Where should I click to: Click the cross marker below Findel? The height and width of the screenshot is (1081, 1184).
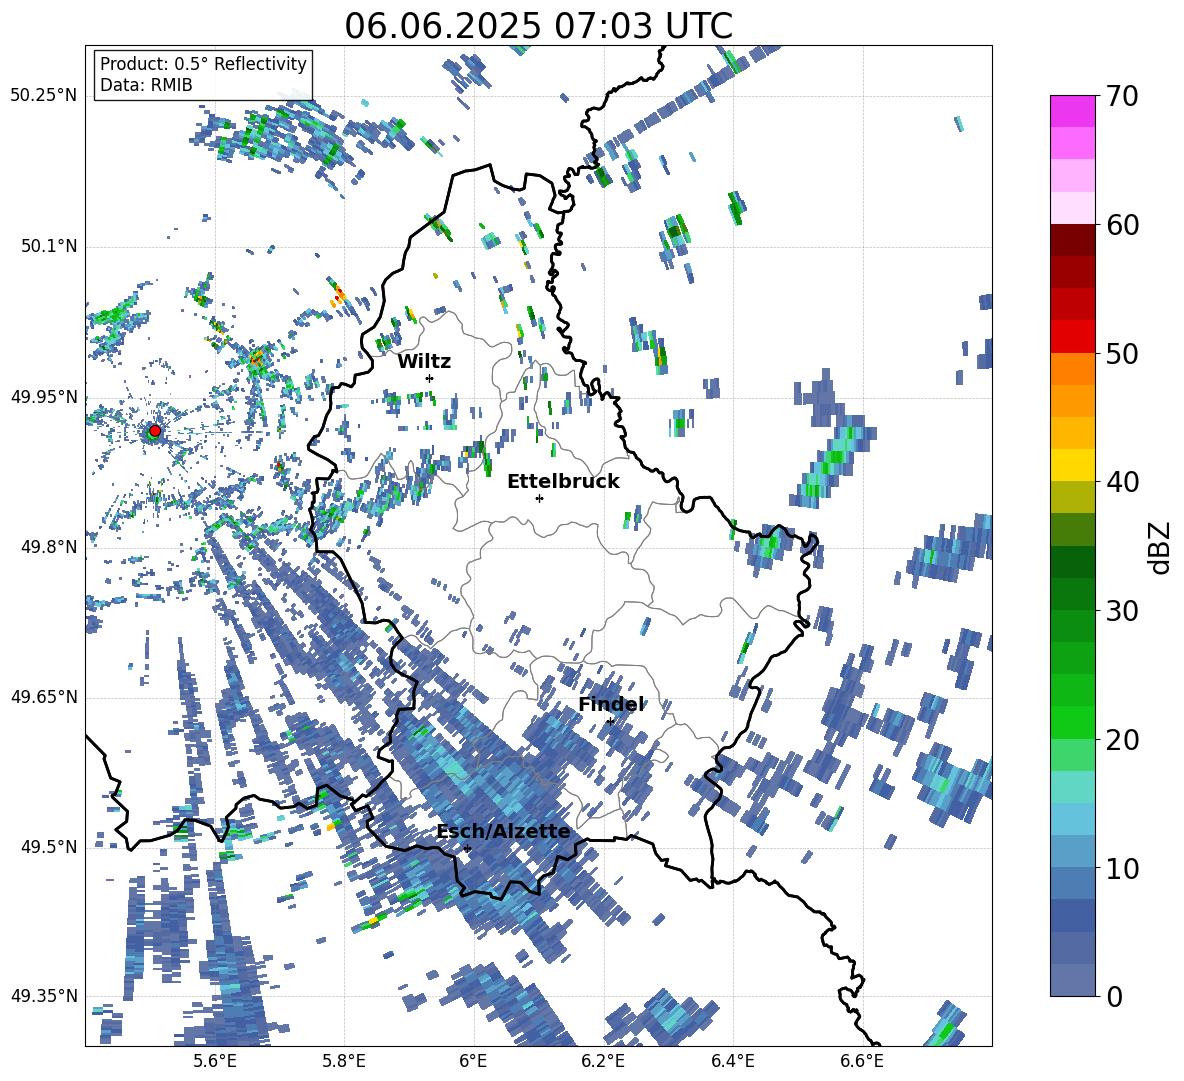click(610, 722)
